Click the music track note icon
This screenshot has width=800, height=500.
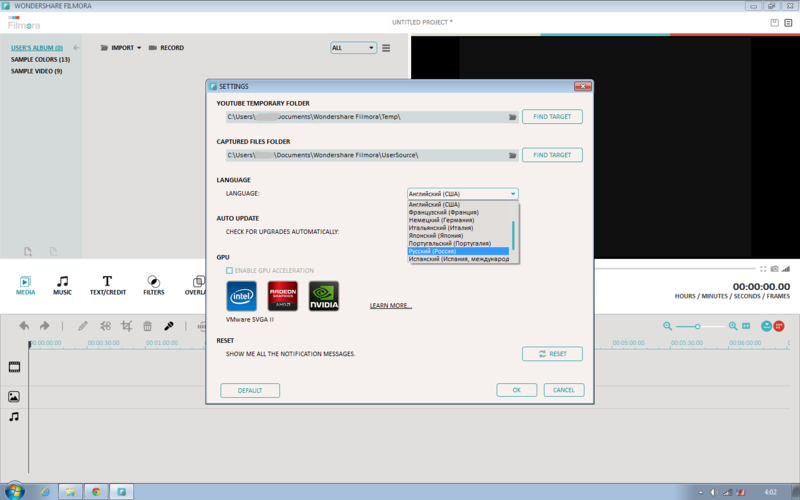(x=14, y=417)
